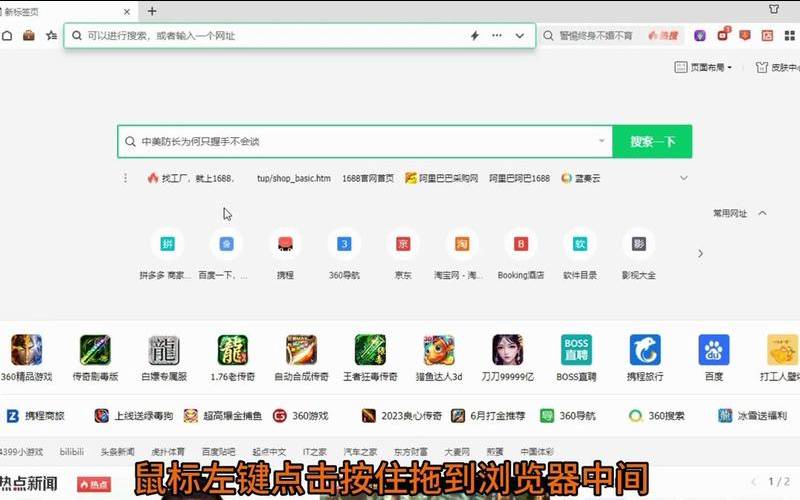This screenshot has height=500, width=800.
Task: Open the 刀刀99999亿 game icon
Action: click(508, 350)
